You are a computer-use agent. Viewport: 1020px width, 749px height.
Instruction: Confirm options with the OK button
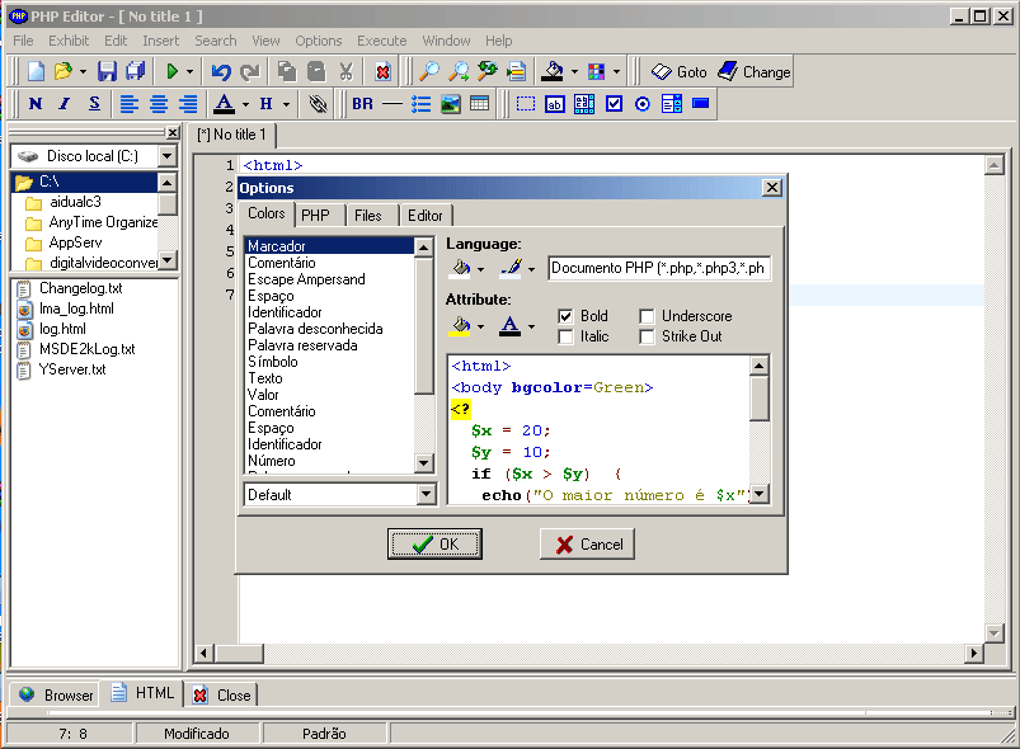[x=435, y=544]
